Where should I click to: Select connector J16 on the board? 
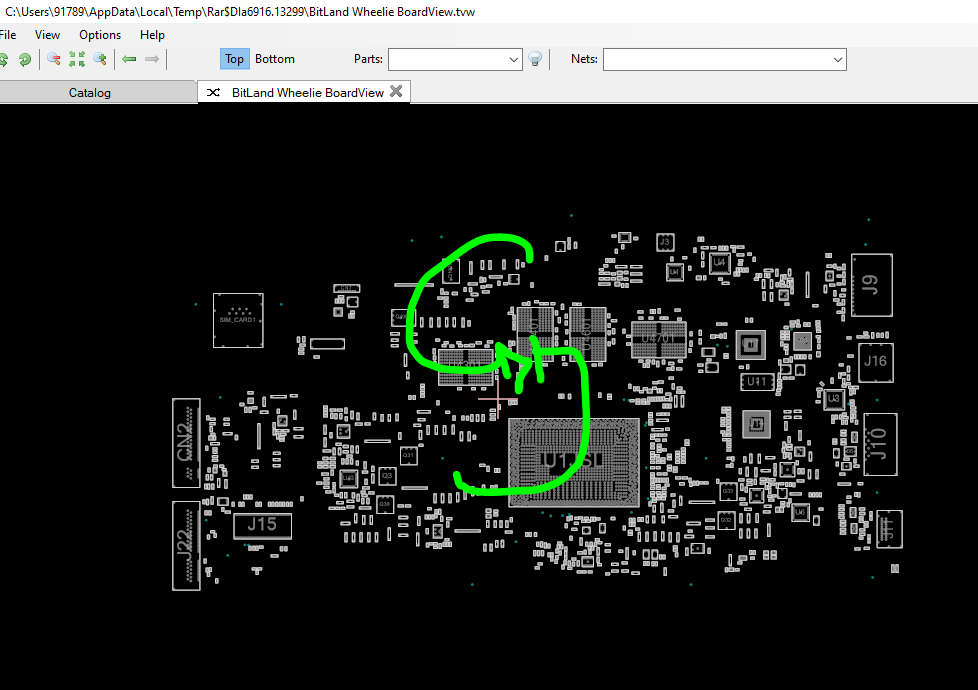coord(876,362)
